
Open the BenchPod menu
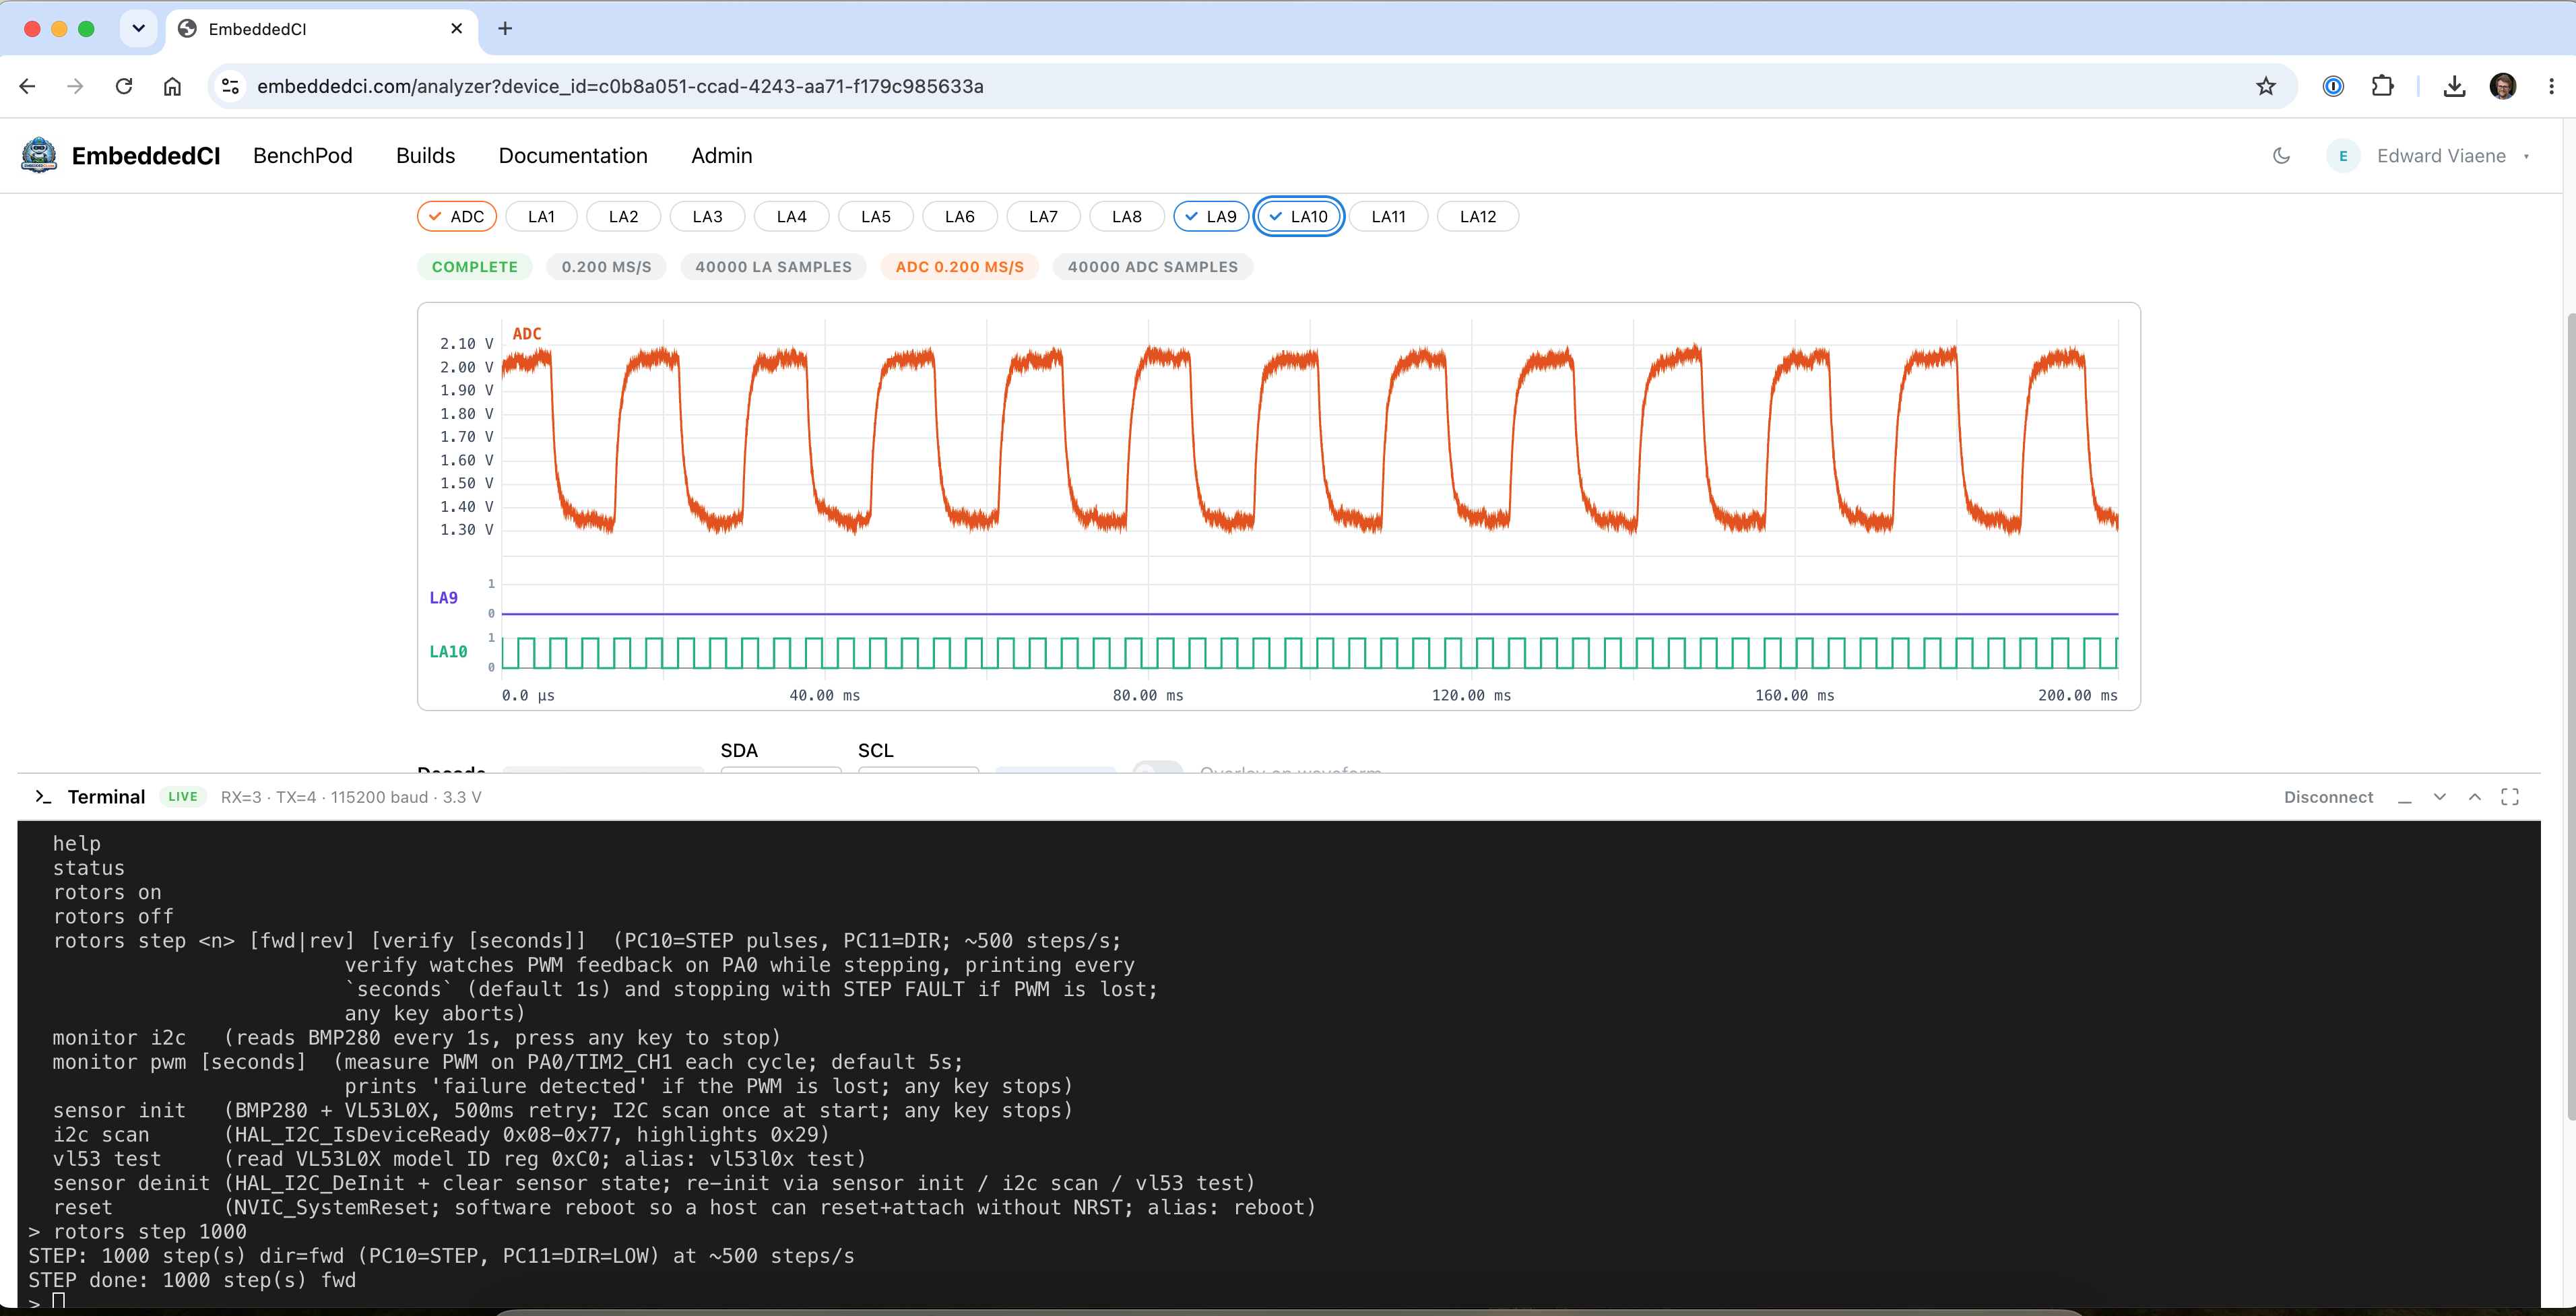pos(302,156)
